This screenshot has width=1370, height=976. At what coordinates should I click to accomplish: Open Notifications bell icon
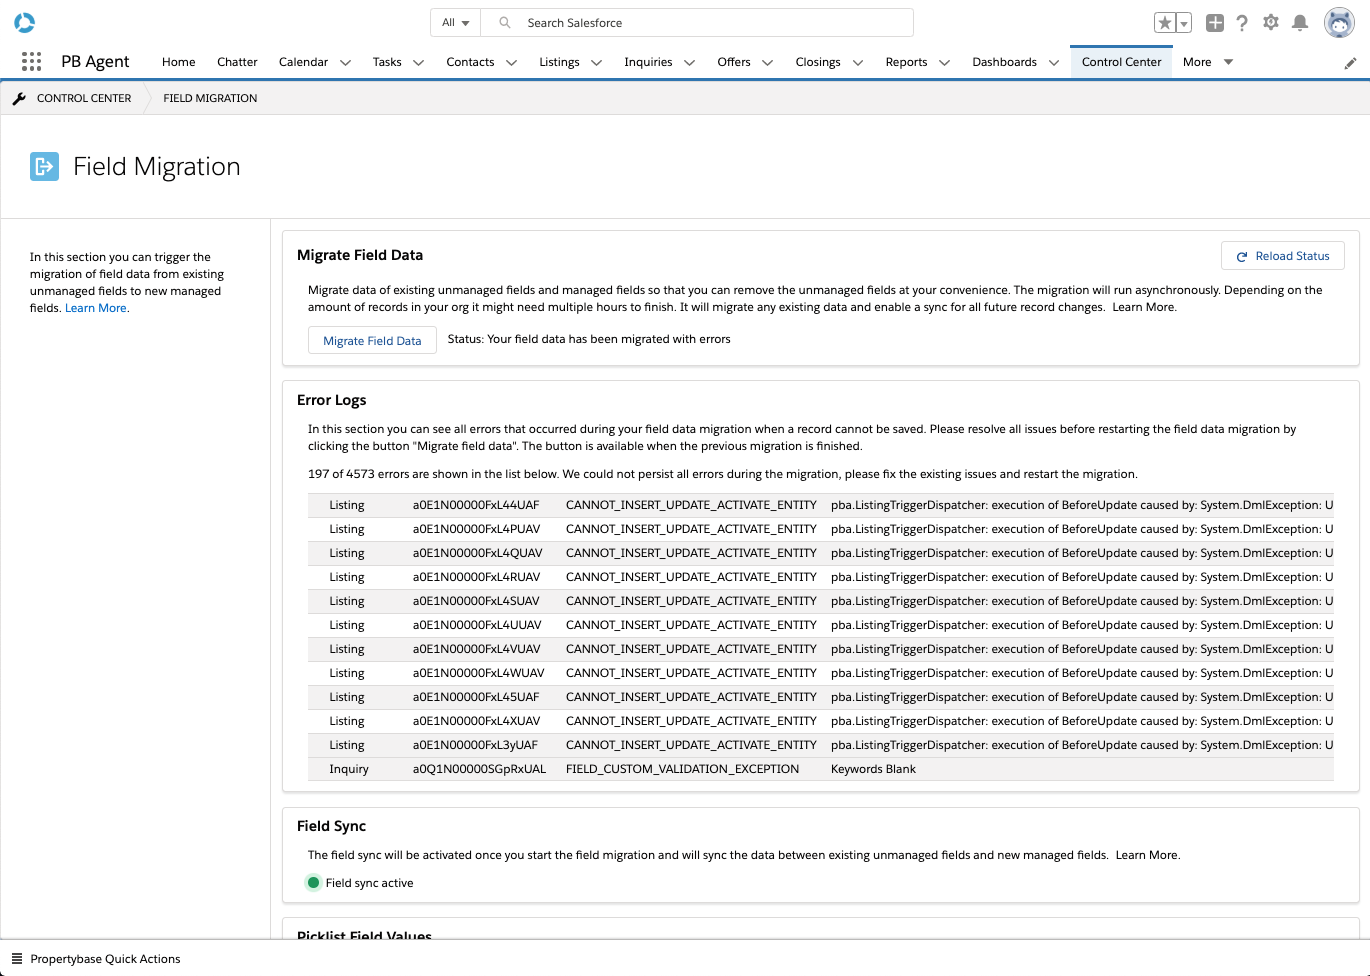(1300, 23)
